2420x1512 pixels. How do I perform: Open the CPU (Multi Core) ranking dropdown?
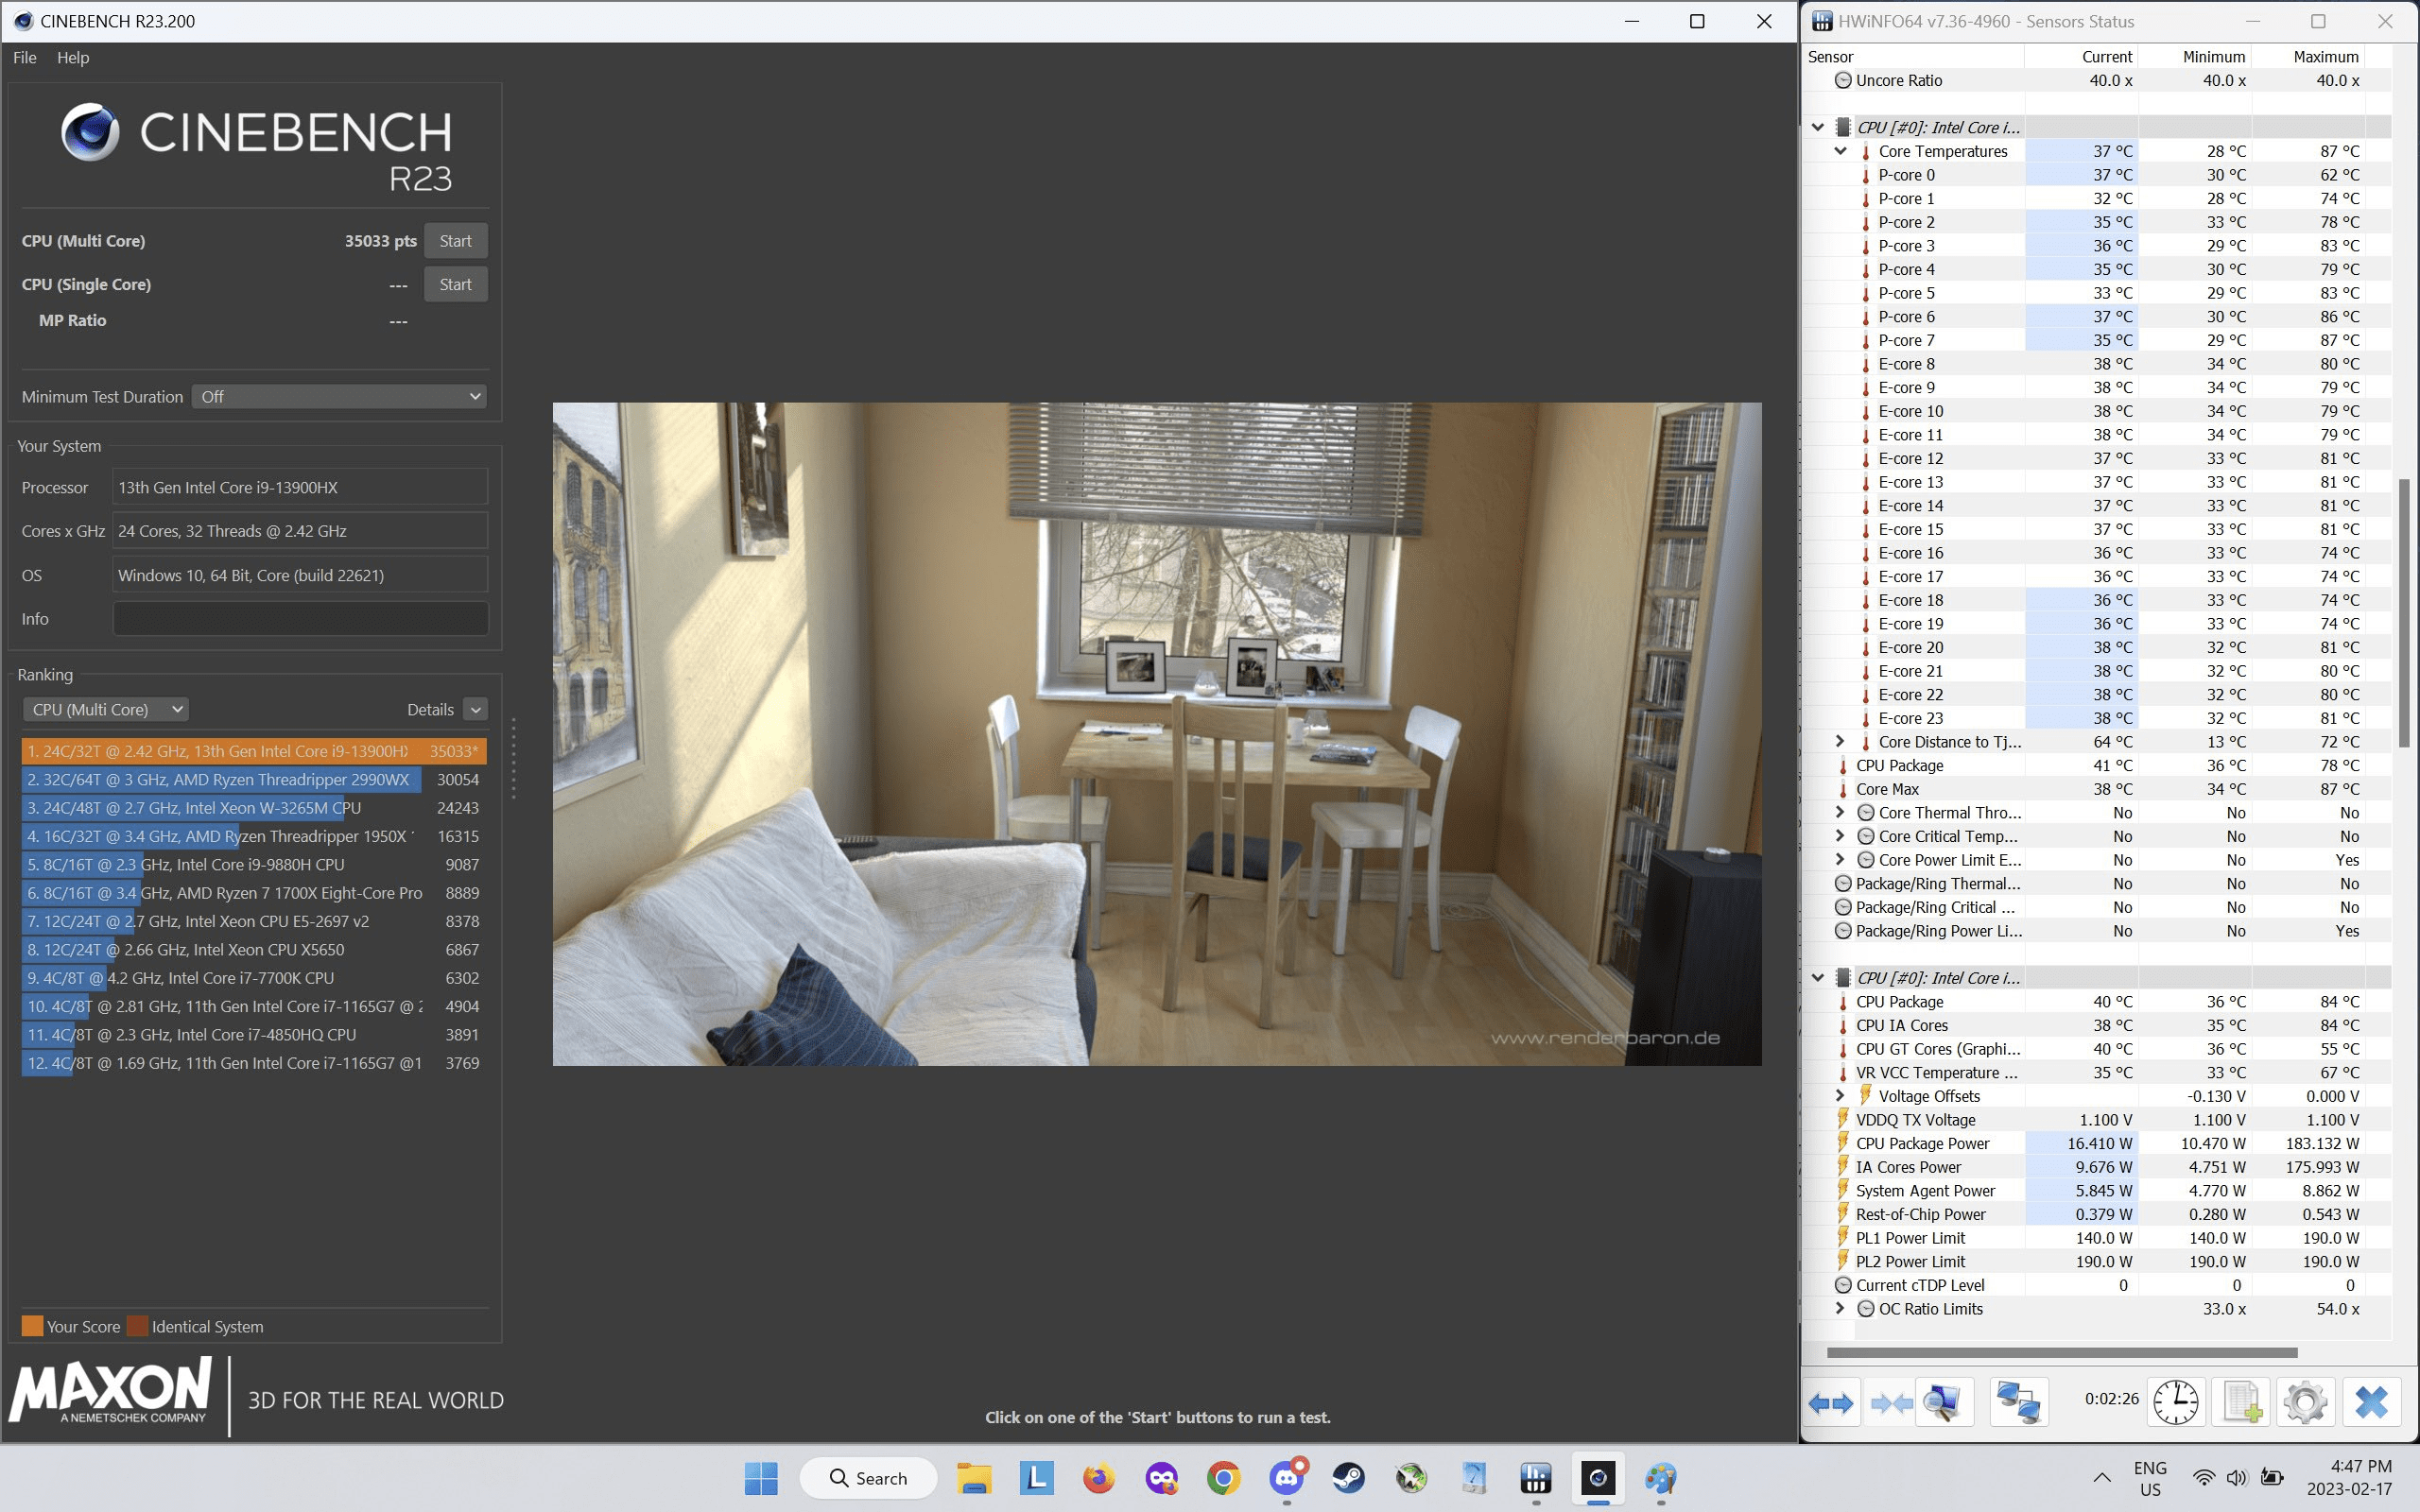[x=106, y=709]
